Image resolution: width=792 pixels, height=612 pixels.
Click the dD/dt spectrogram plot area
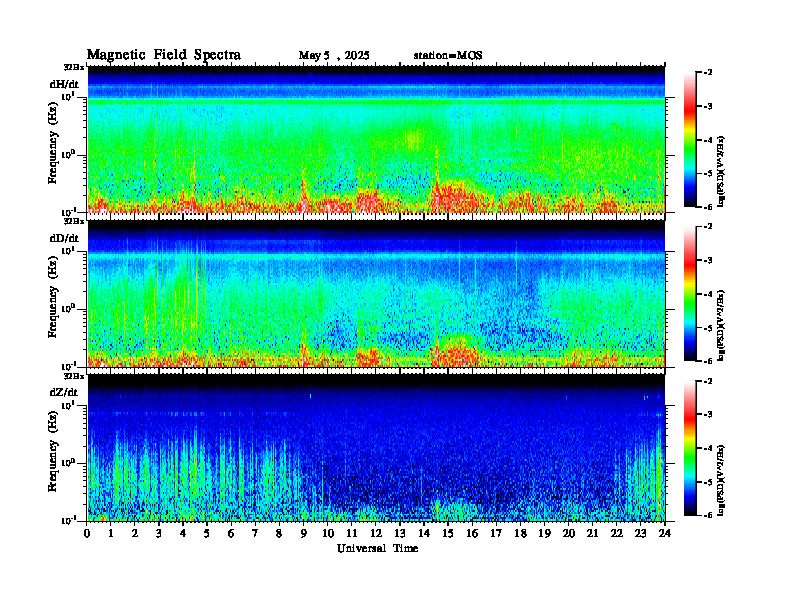[376, 294]
